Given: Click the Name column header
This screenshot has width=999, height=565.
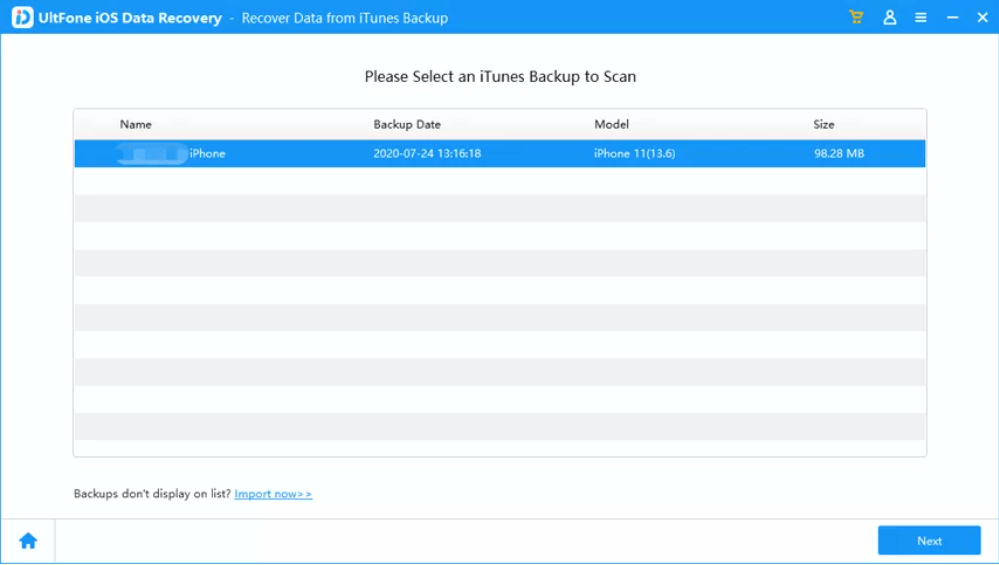Looking at the screenshot, I should click(x=136, y=124).
